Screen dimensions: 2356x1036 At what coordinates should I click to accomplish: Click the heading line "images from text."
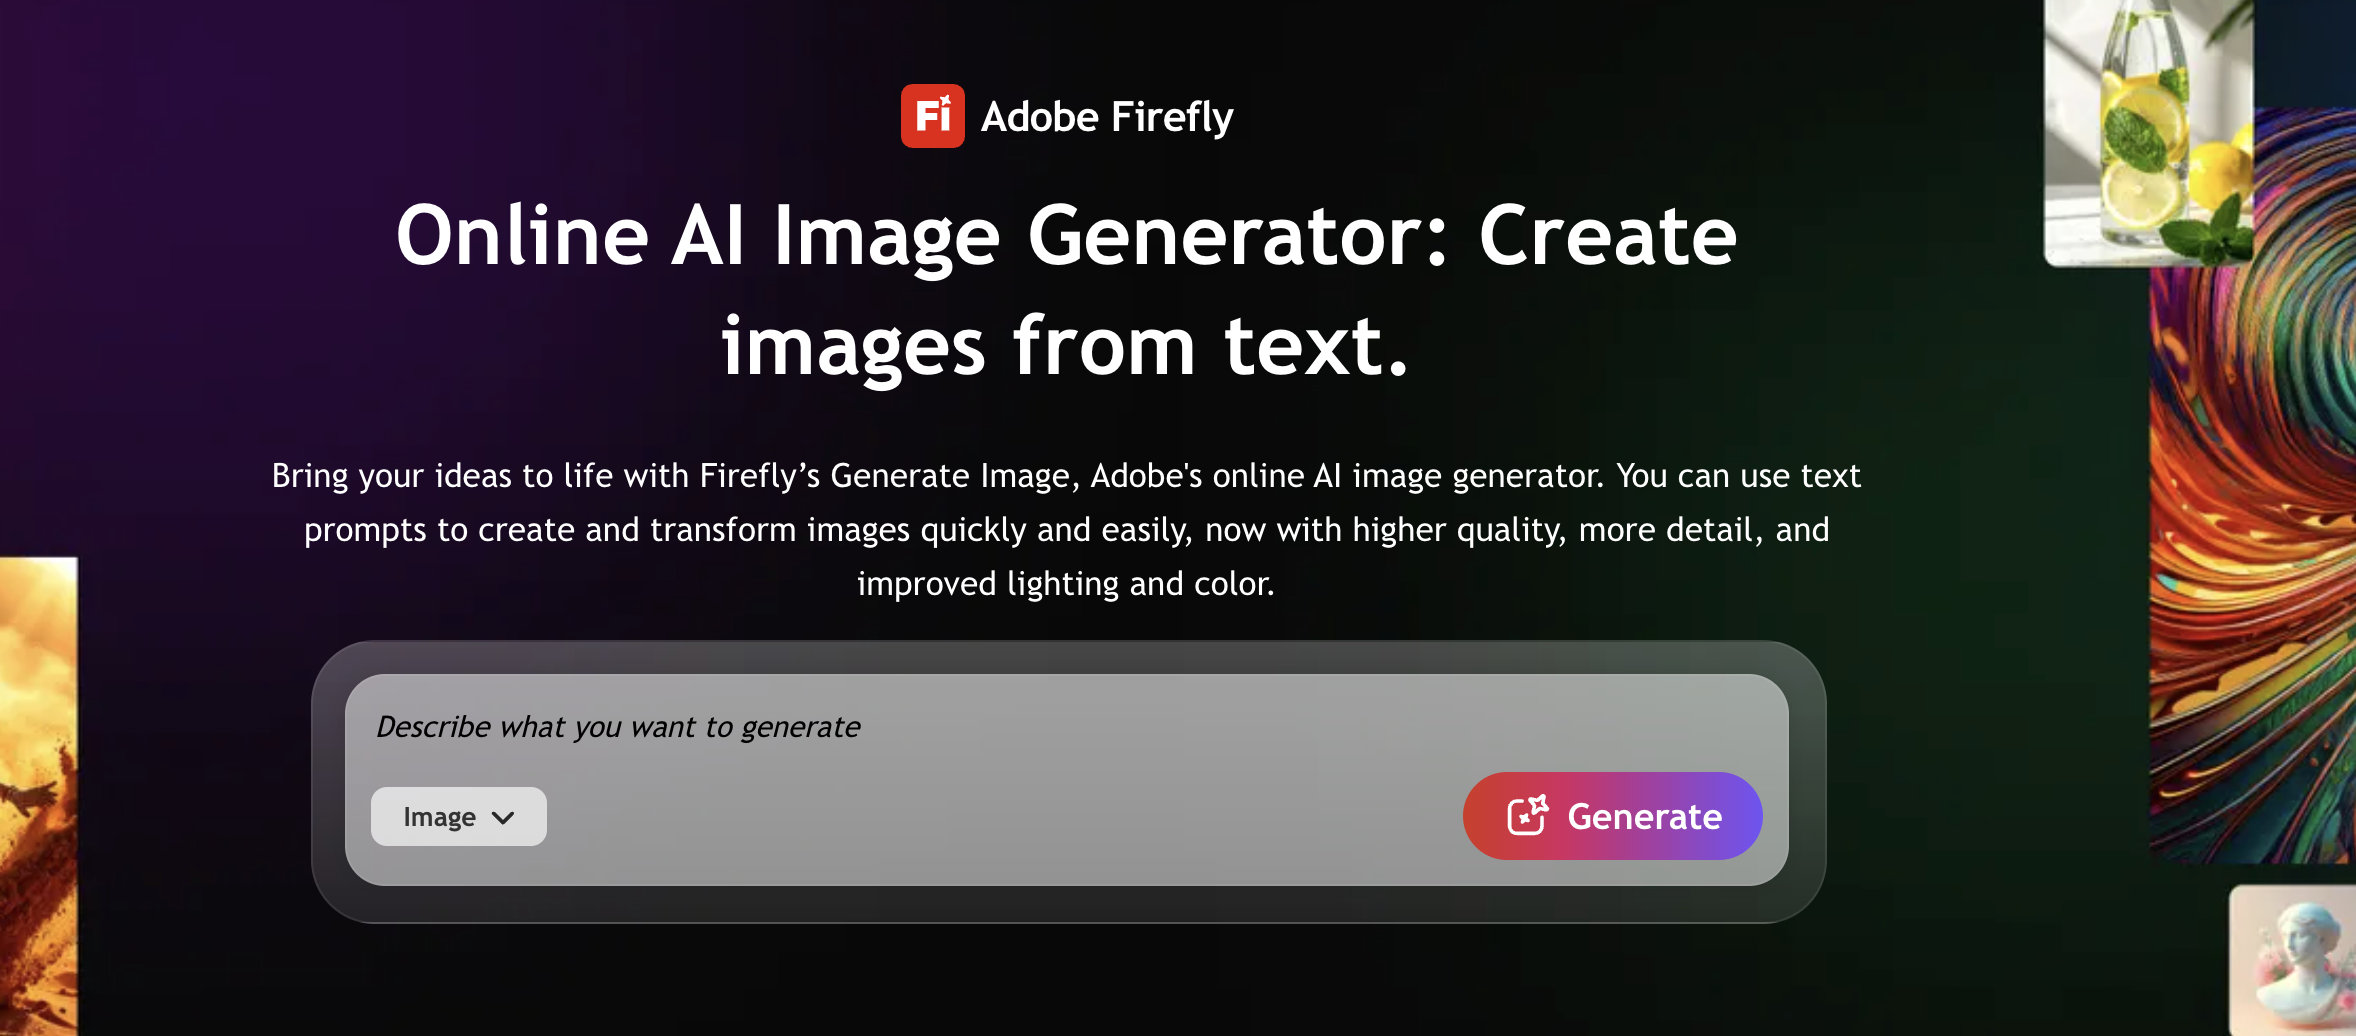pyautogui.click(x=1066, y=346)
